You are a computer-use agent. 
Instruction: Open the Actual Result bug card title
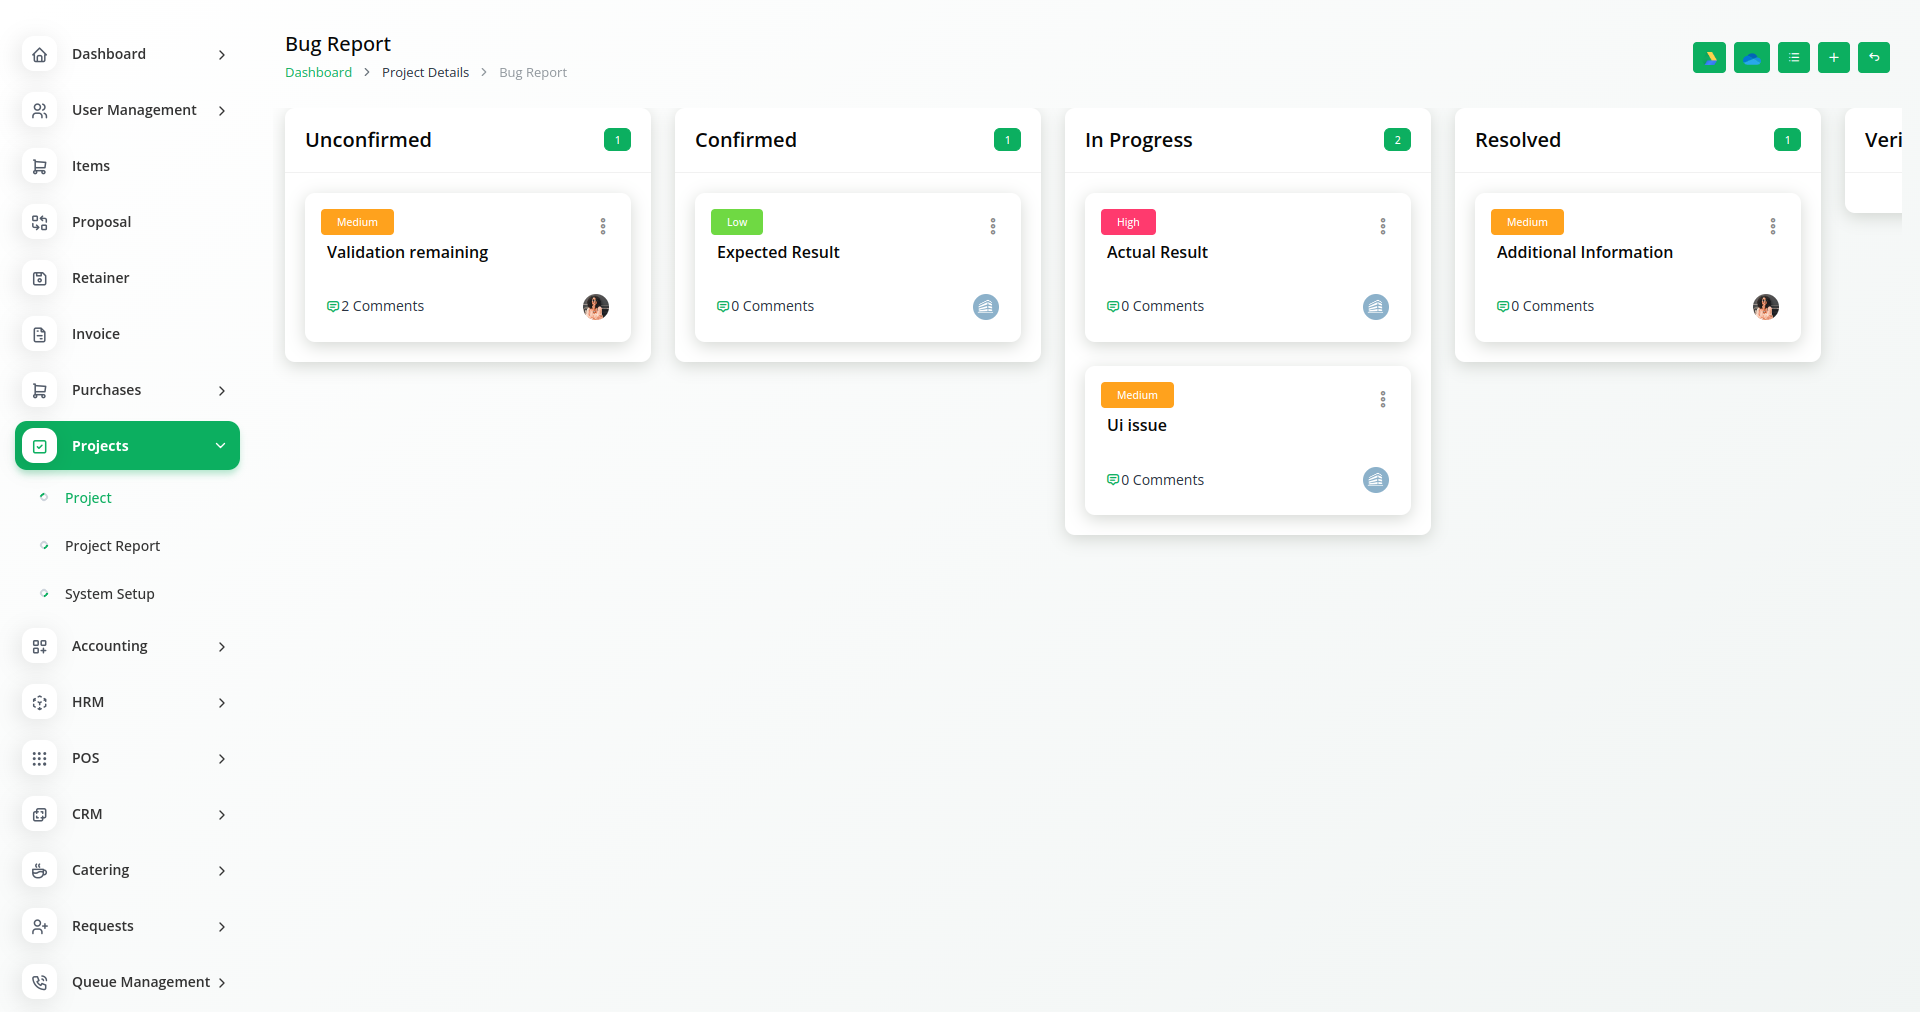(1157, 253)
